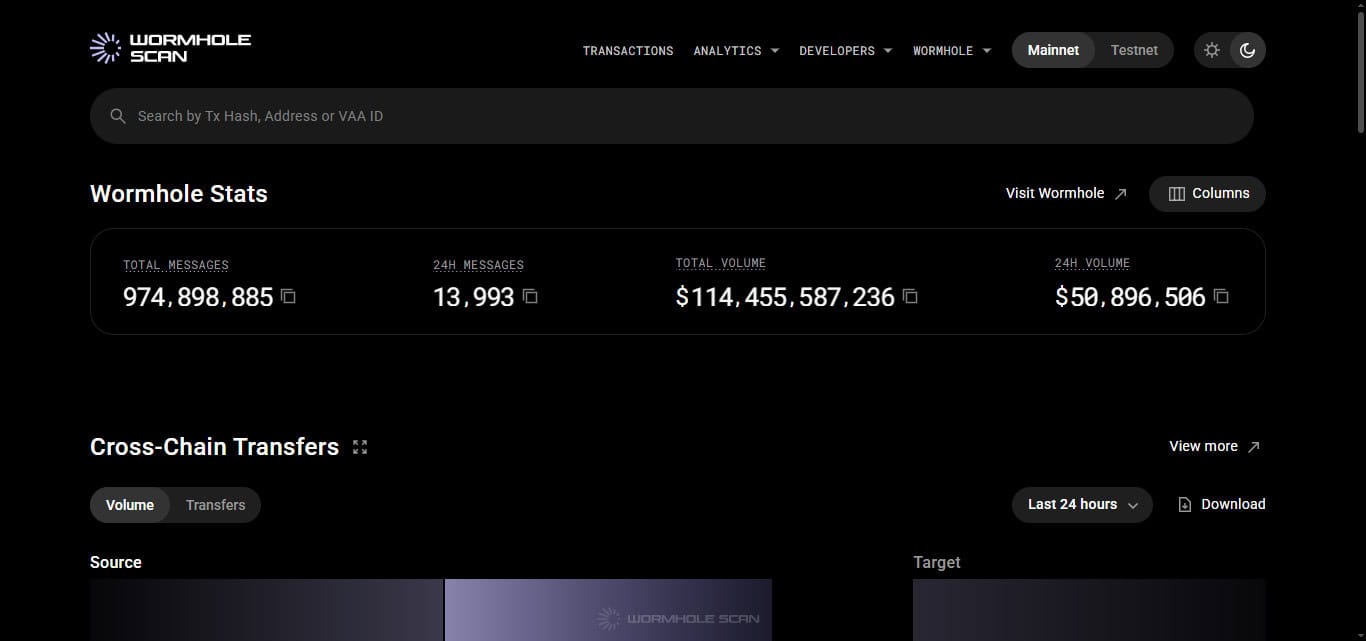Viewport: 1366px width, 641px height.
Task: Click the $50,896,506 volume value
Action: tap(1130, 297)
